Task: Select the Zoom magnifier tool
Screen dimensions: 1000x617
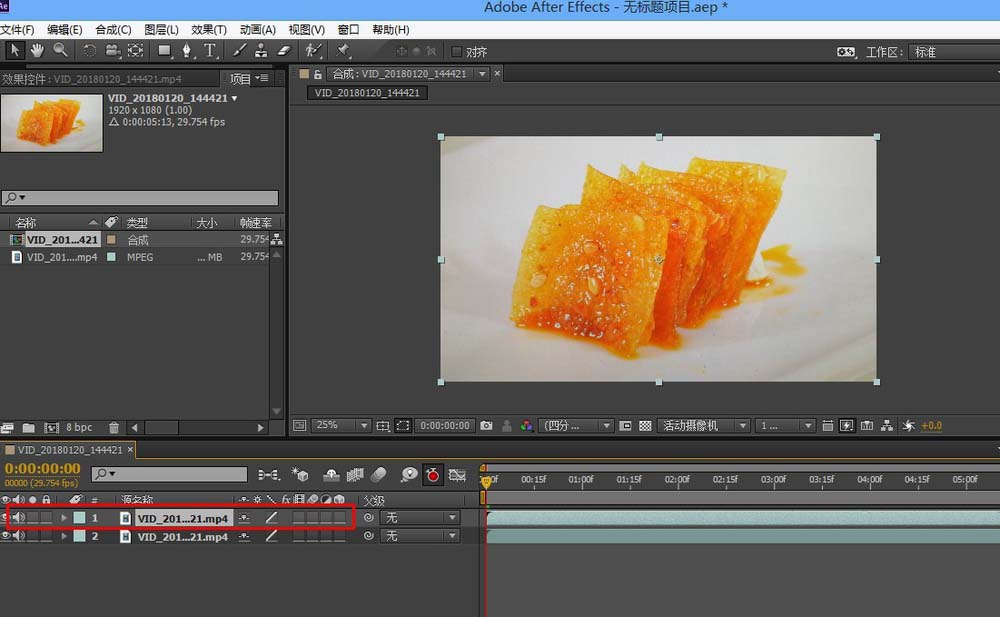Action: [x=61, y=50]
